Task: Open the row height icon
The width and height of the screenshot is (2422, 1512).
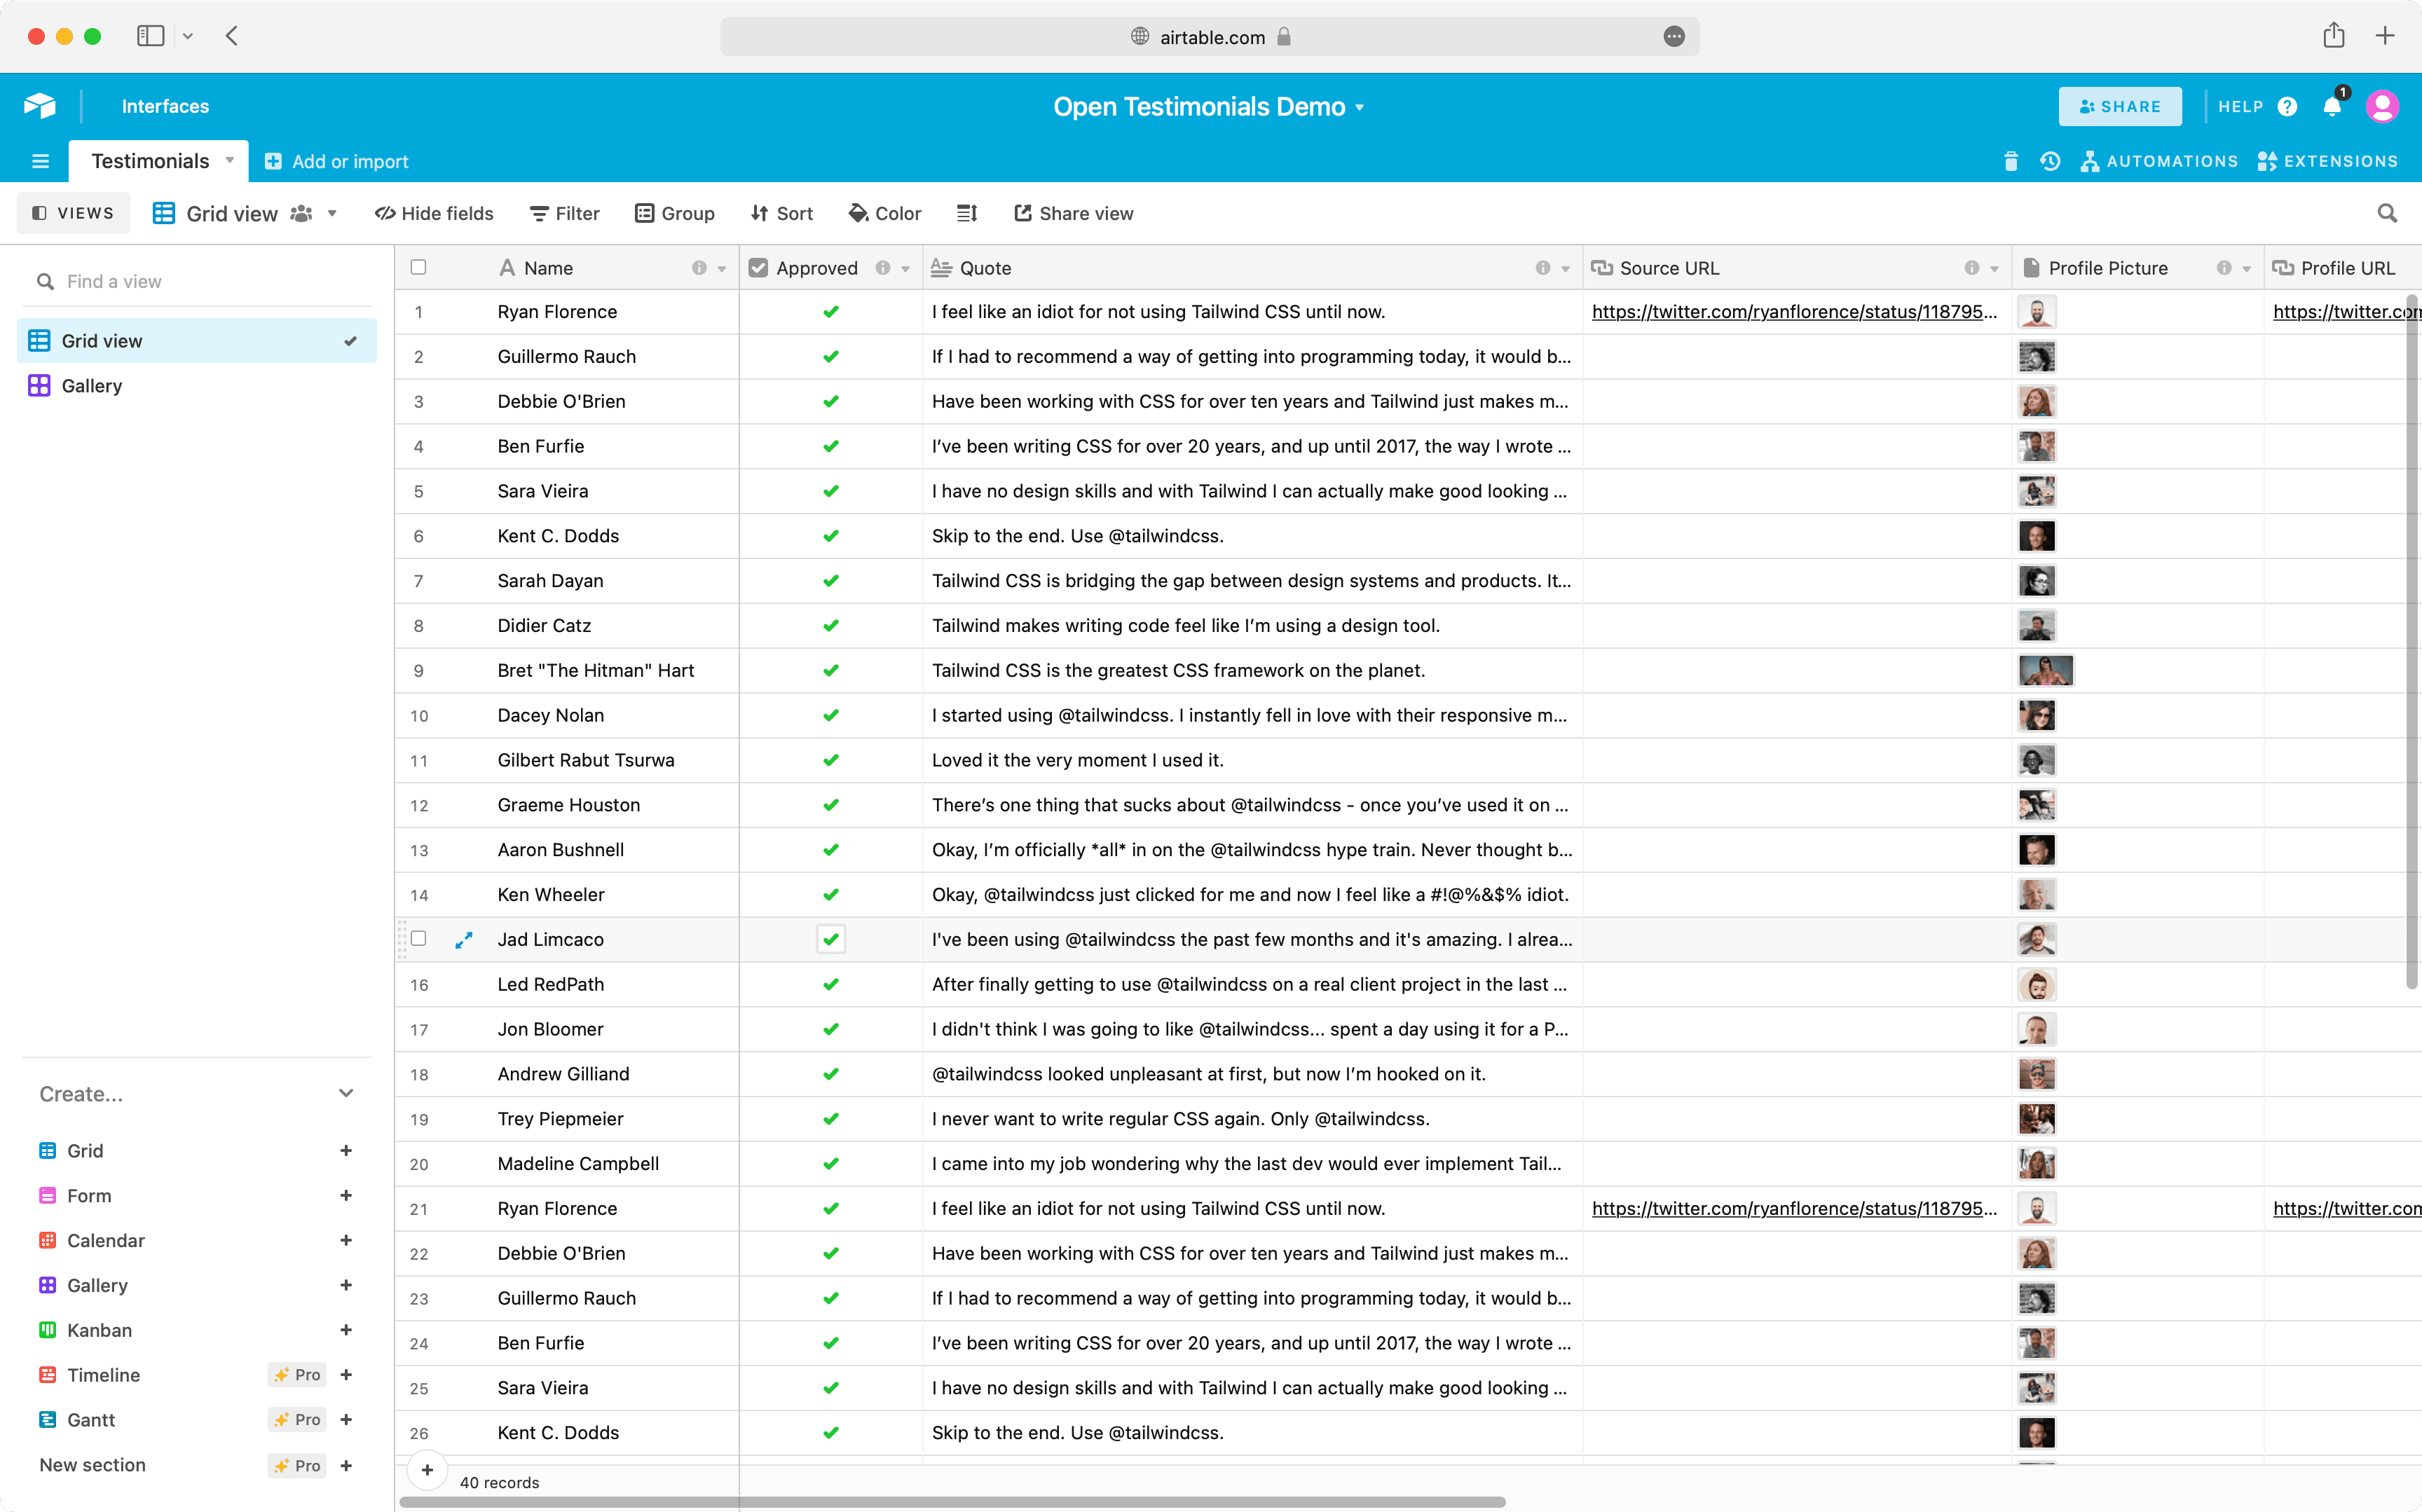Action: [x=966, y=213]
